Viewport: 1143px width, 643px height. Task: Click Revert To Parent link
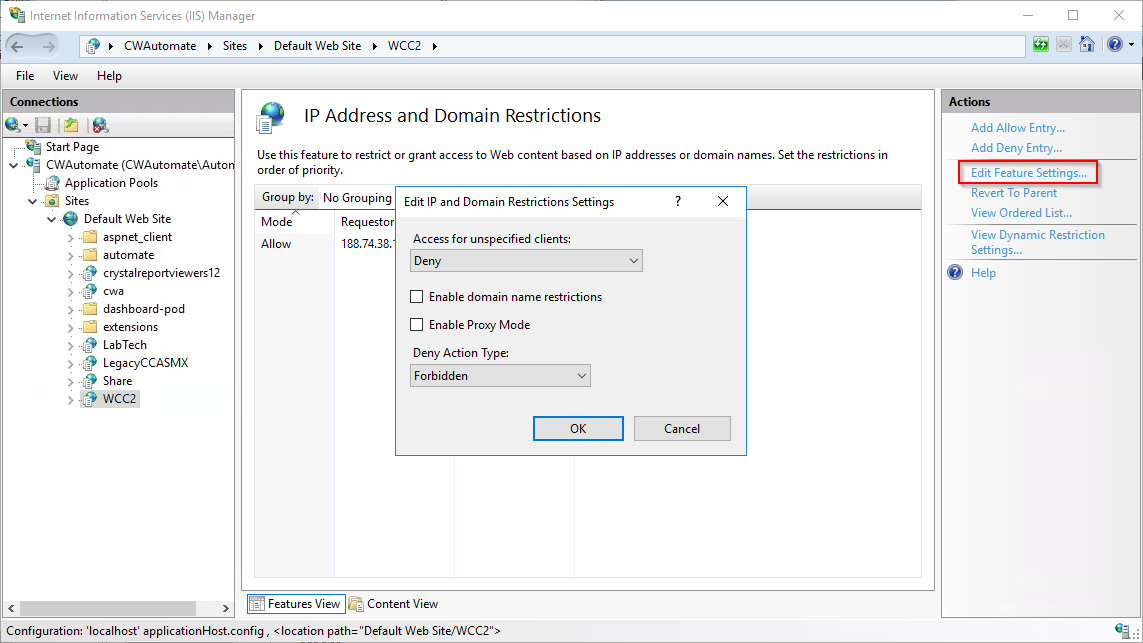1013,193
